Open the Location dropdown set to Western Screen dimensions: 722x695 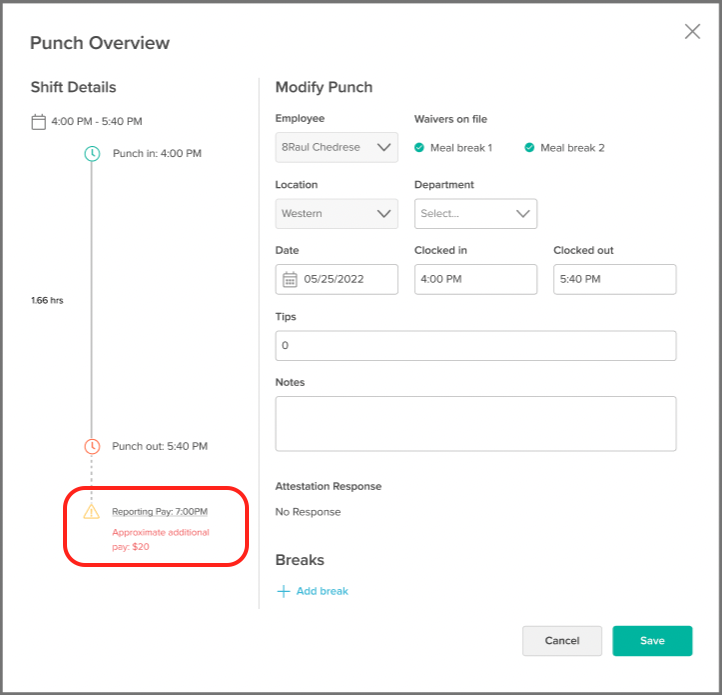[x=337, y=214]
